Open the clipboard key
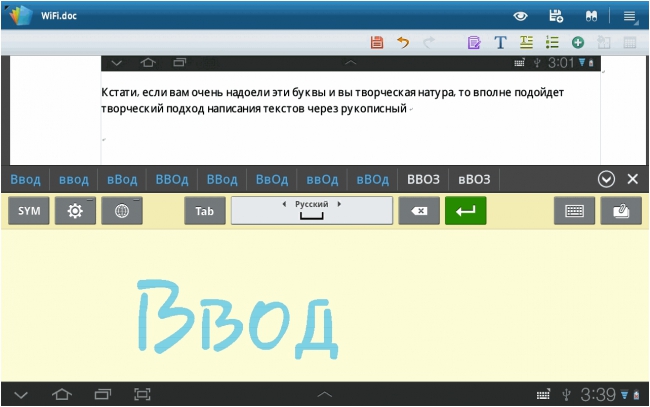650x407 pixels. coord(621,211)
